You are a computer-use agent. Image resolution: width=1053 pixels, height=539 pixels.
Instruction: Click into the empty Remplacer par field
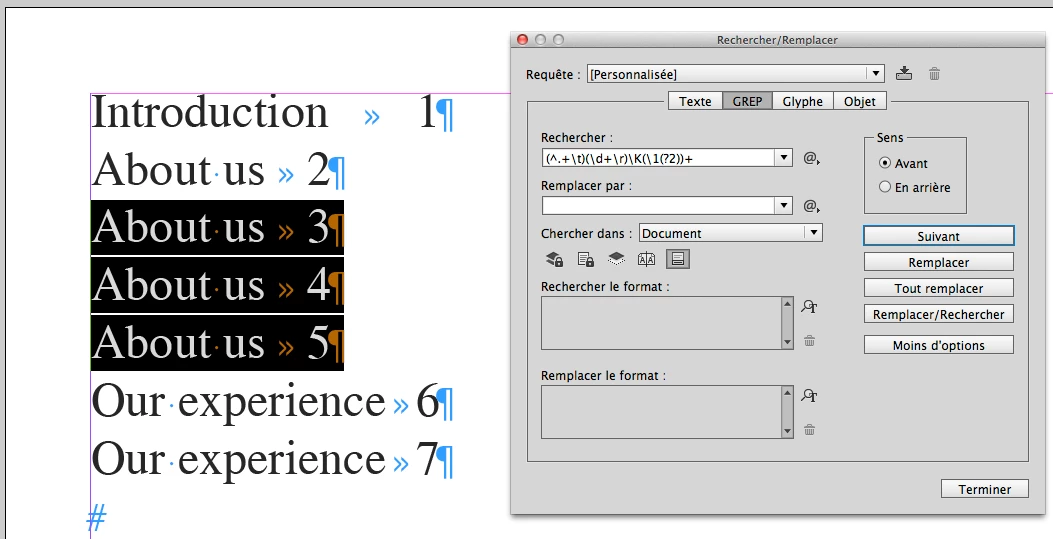[x=658, y=206]
